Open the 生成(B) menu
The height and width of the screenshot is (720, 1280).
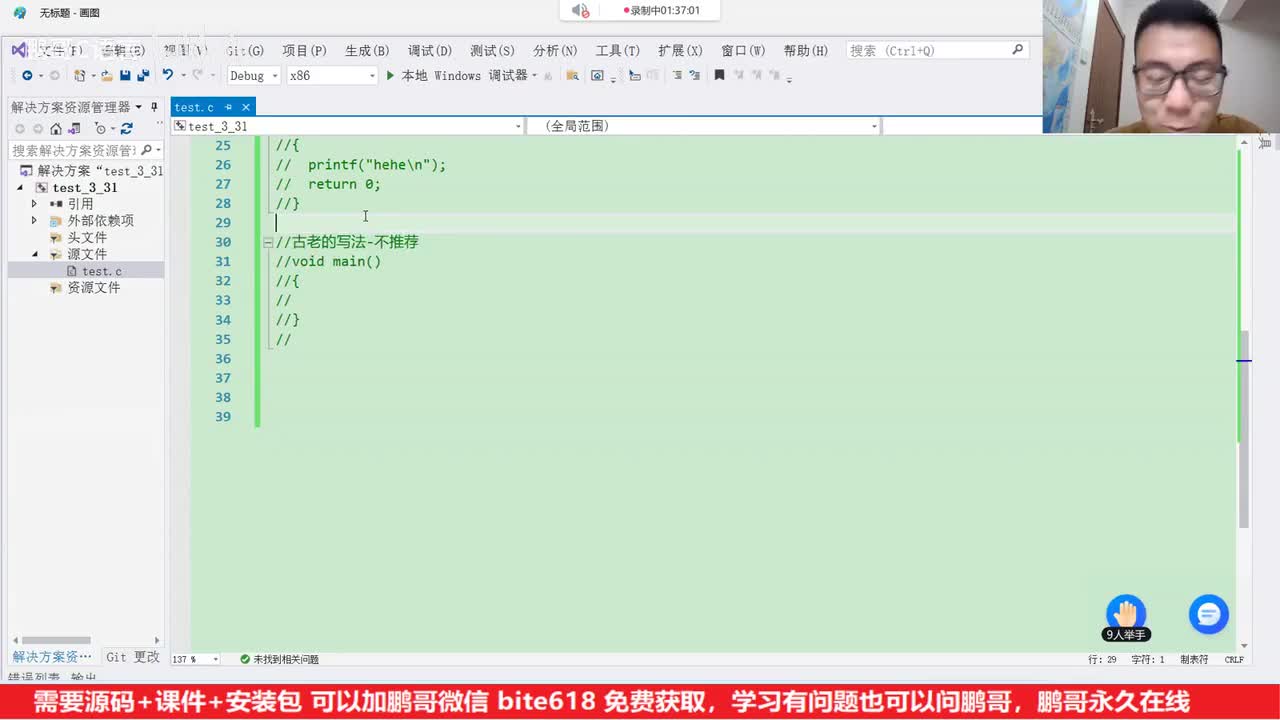point(367,50)
